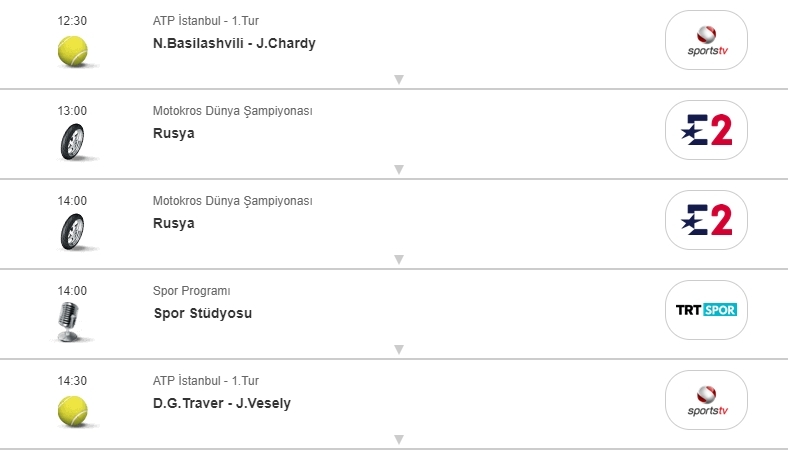Open the Eurosport 2 logo for the 13:00 event
This screenshot has height=450, width=788.
click(706, 130)
